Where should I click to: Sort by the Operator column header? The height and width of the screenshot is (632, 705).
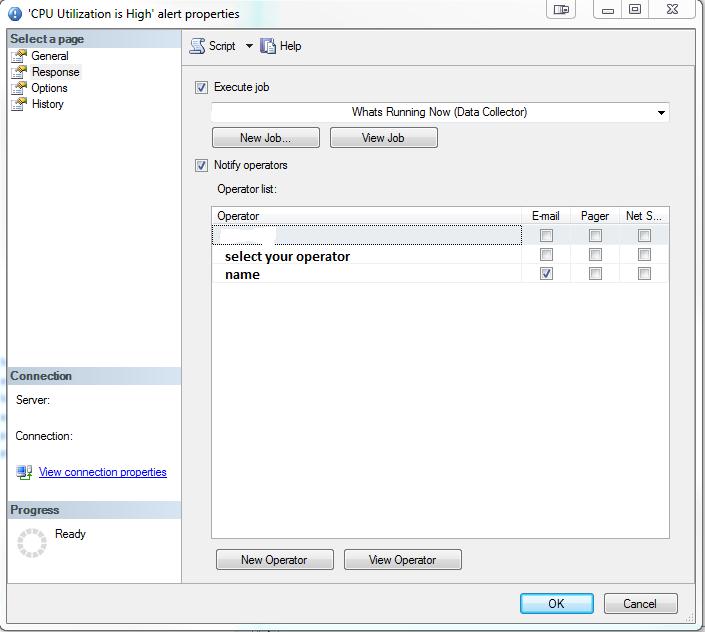tap(366, 216)
